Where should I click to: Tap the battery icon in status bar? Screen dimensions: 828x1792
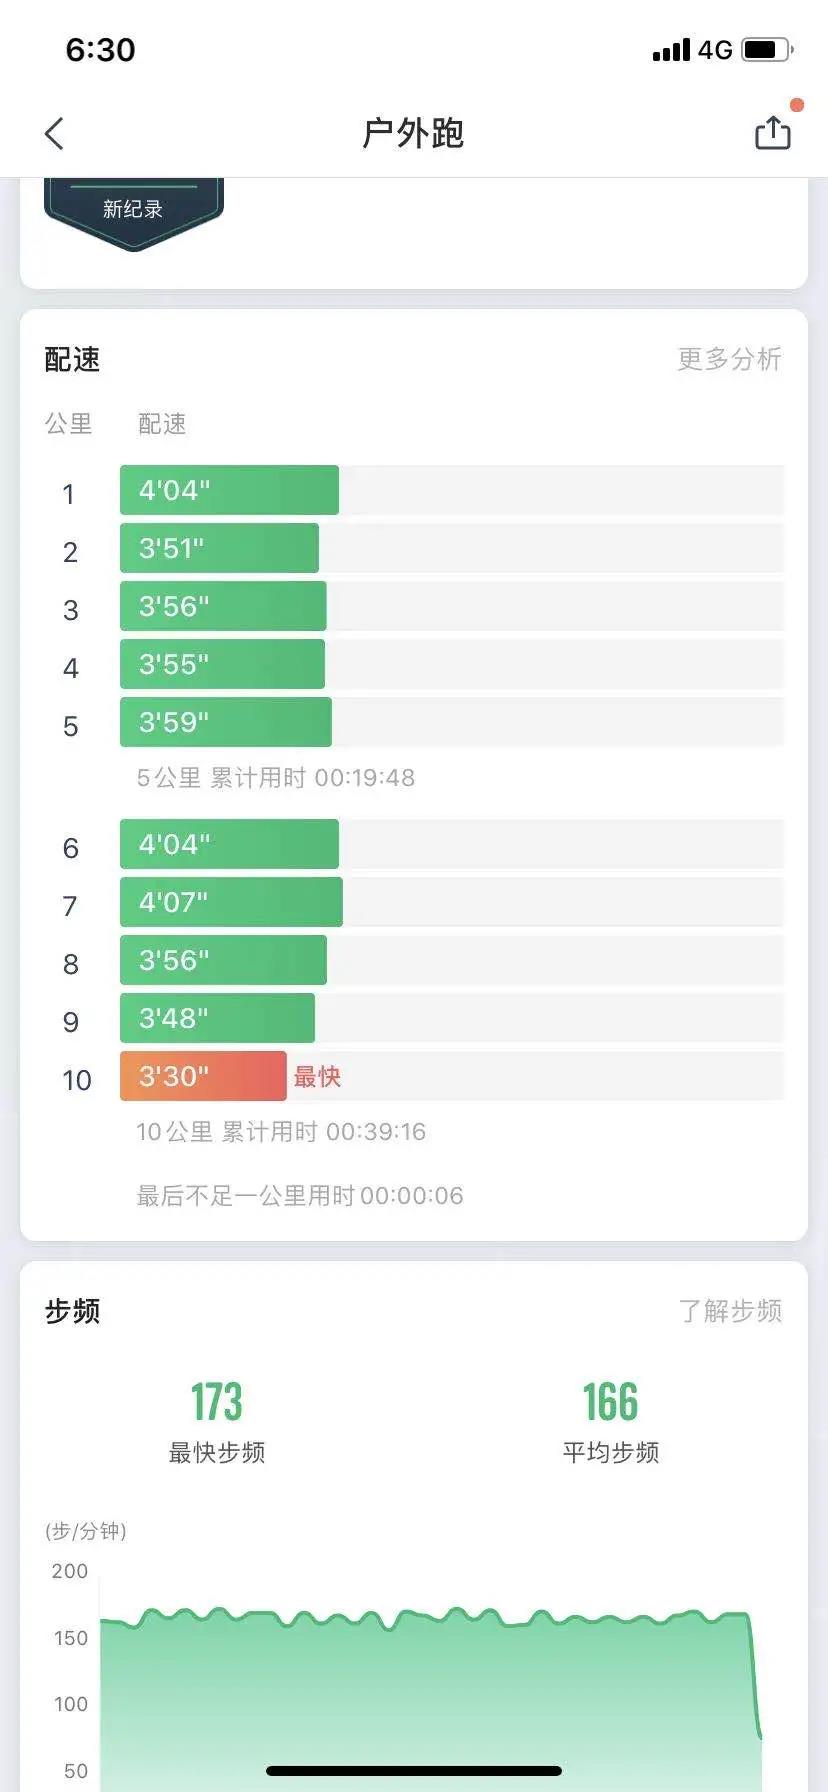(x=767, y=49)
